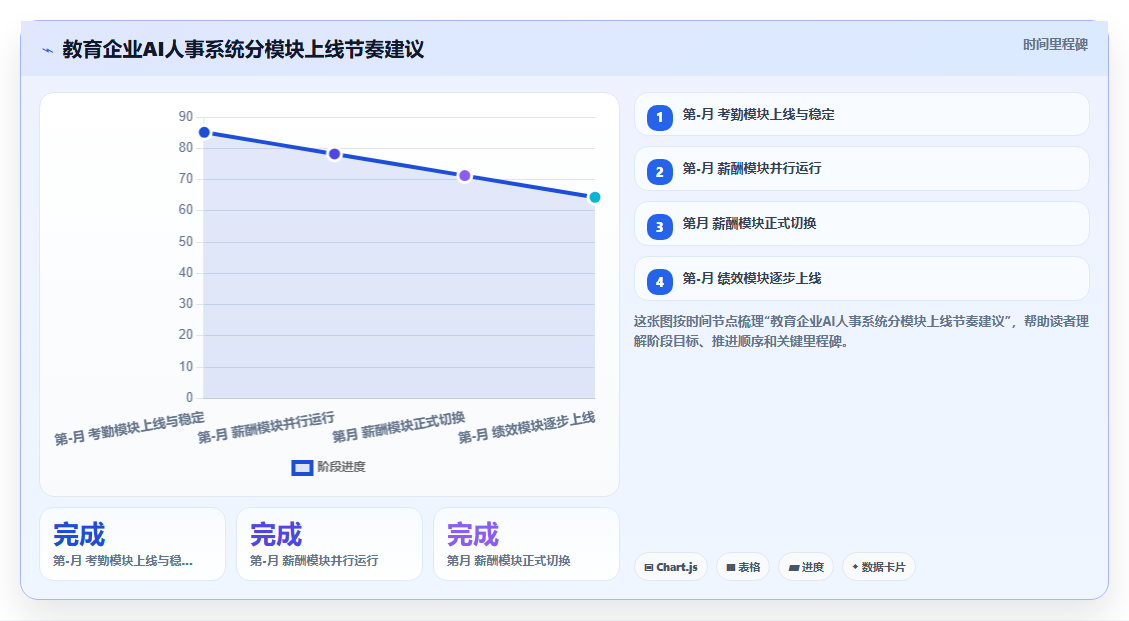The image size is (1129, 621).
Task: Click the Chart.js tag chip
Action: (x=671, y=567)
